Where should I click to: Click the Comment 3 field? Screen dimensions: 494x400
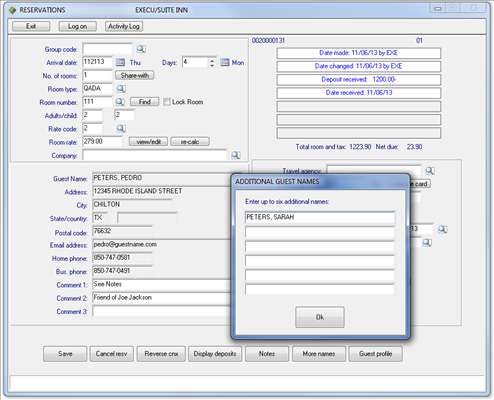coord(162,311)
